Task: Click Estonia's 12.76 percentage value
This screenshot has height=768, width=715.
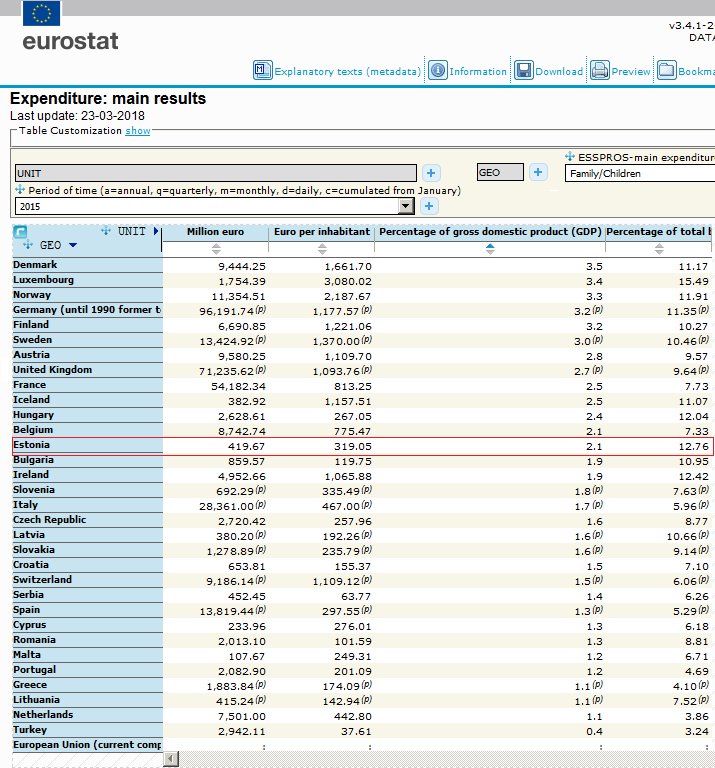Action: click(x=693, y=447)
